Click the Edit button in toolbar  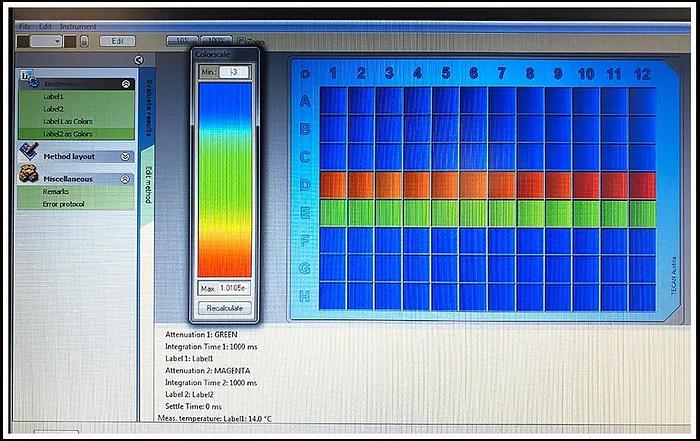[x=117, y=41]
